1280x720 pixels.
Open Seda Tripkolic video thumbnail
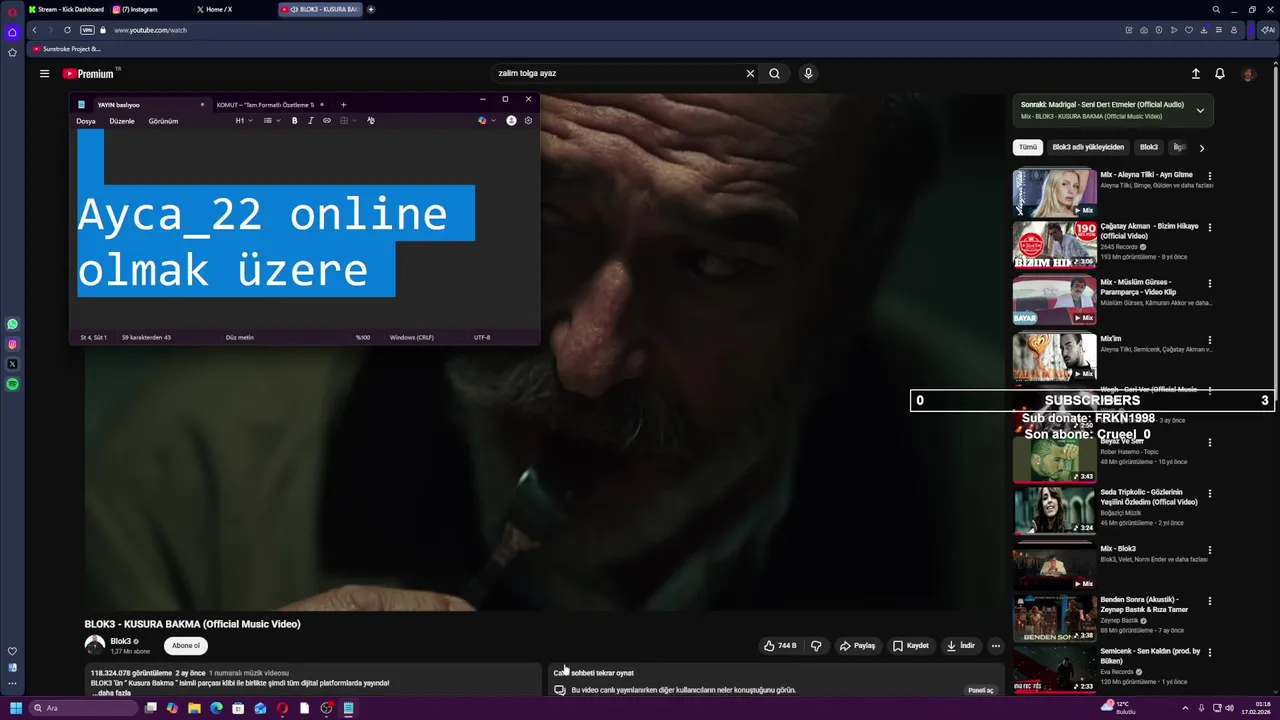point(1055,510)
